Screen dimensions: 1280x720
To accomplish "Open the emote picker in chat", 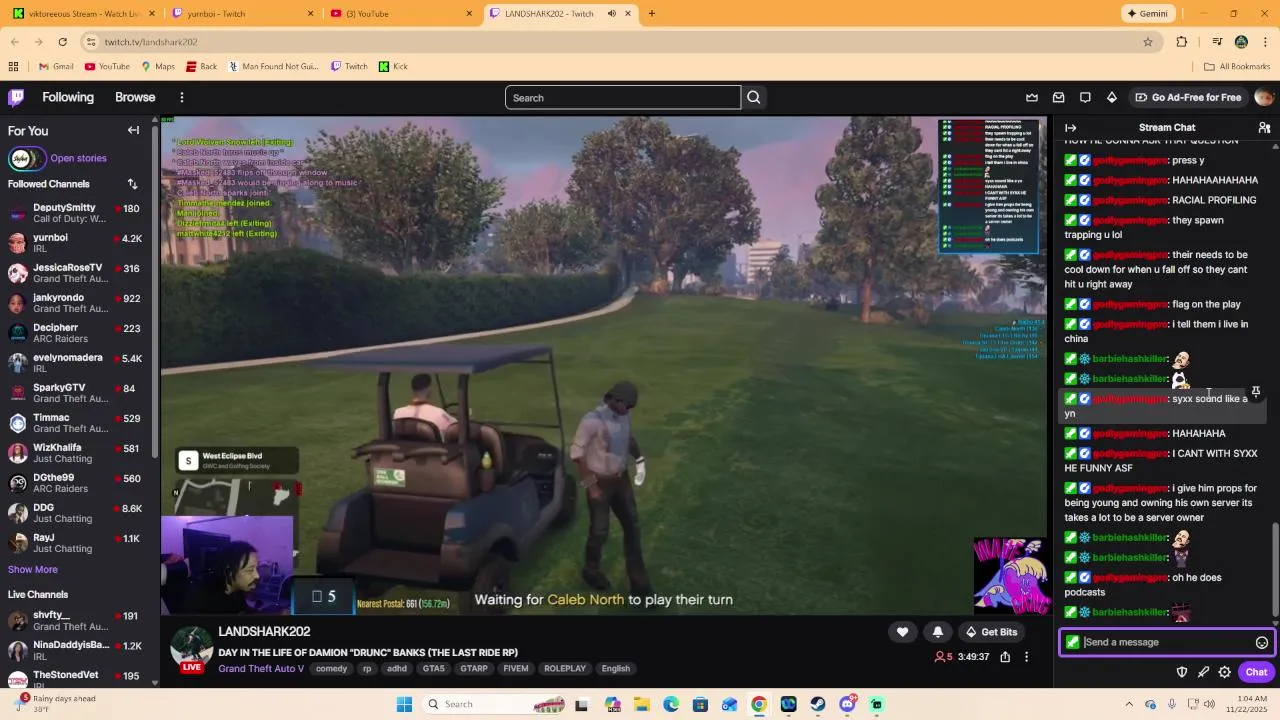I will click(x=1262, y=643).
